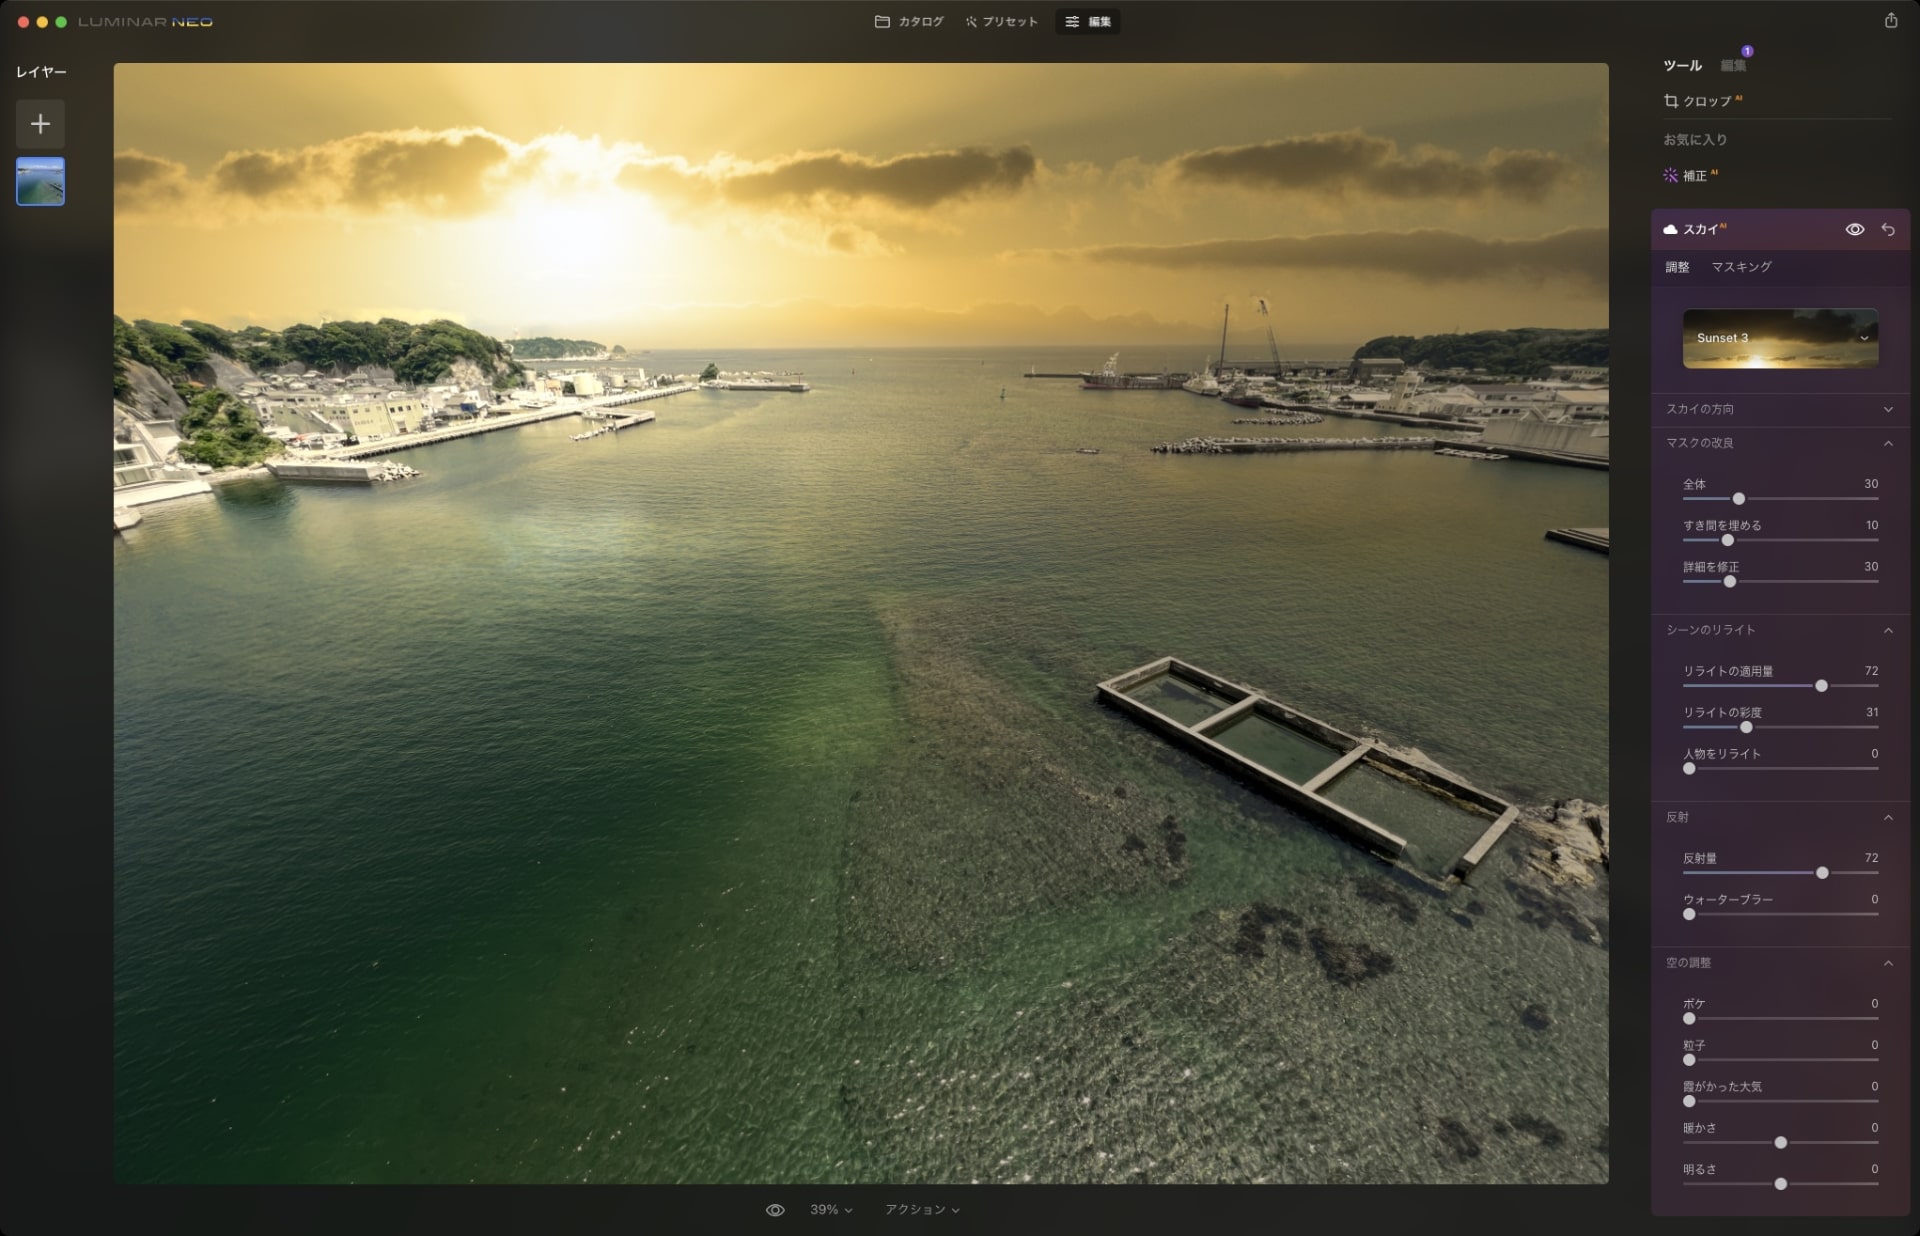Click the Sky AI cloud icon header
1920x1236 pixels.
pyautogui.click(x=1670, y=230)
